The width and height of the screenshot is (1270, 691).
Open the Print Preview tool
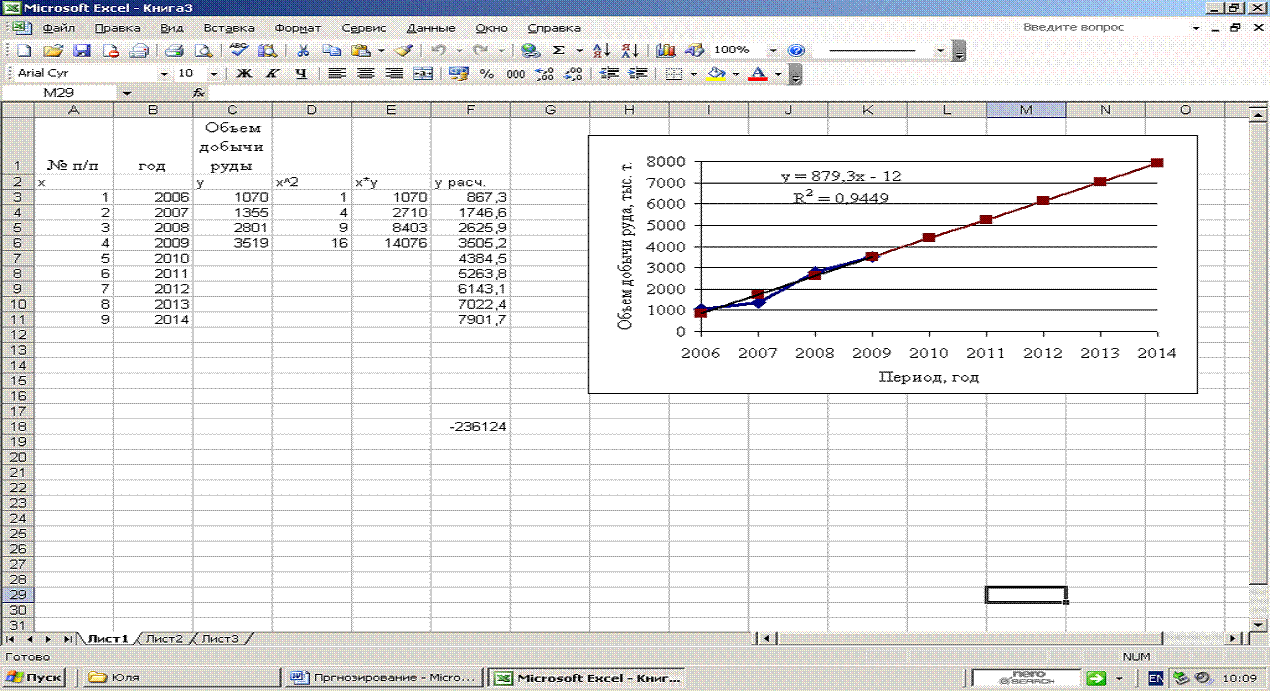(204, 50)
